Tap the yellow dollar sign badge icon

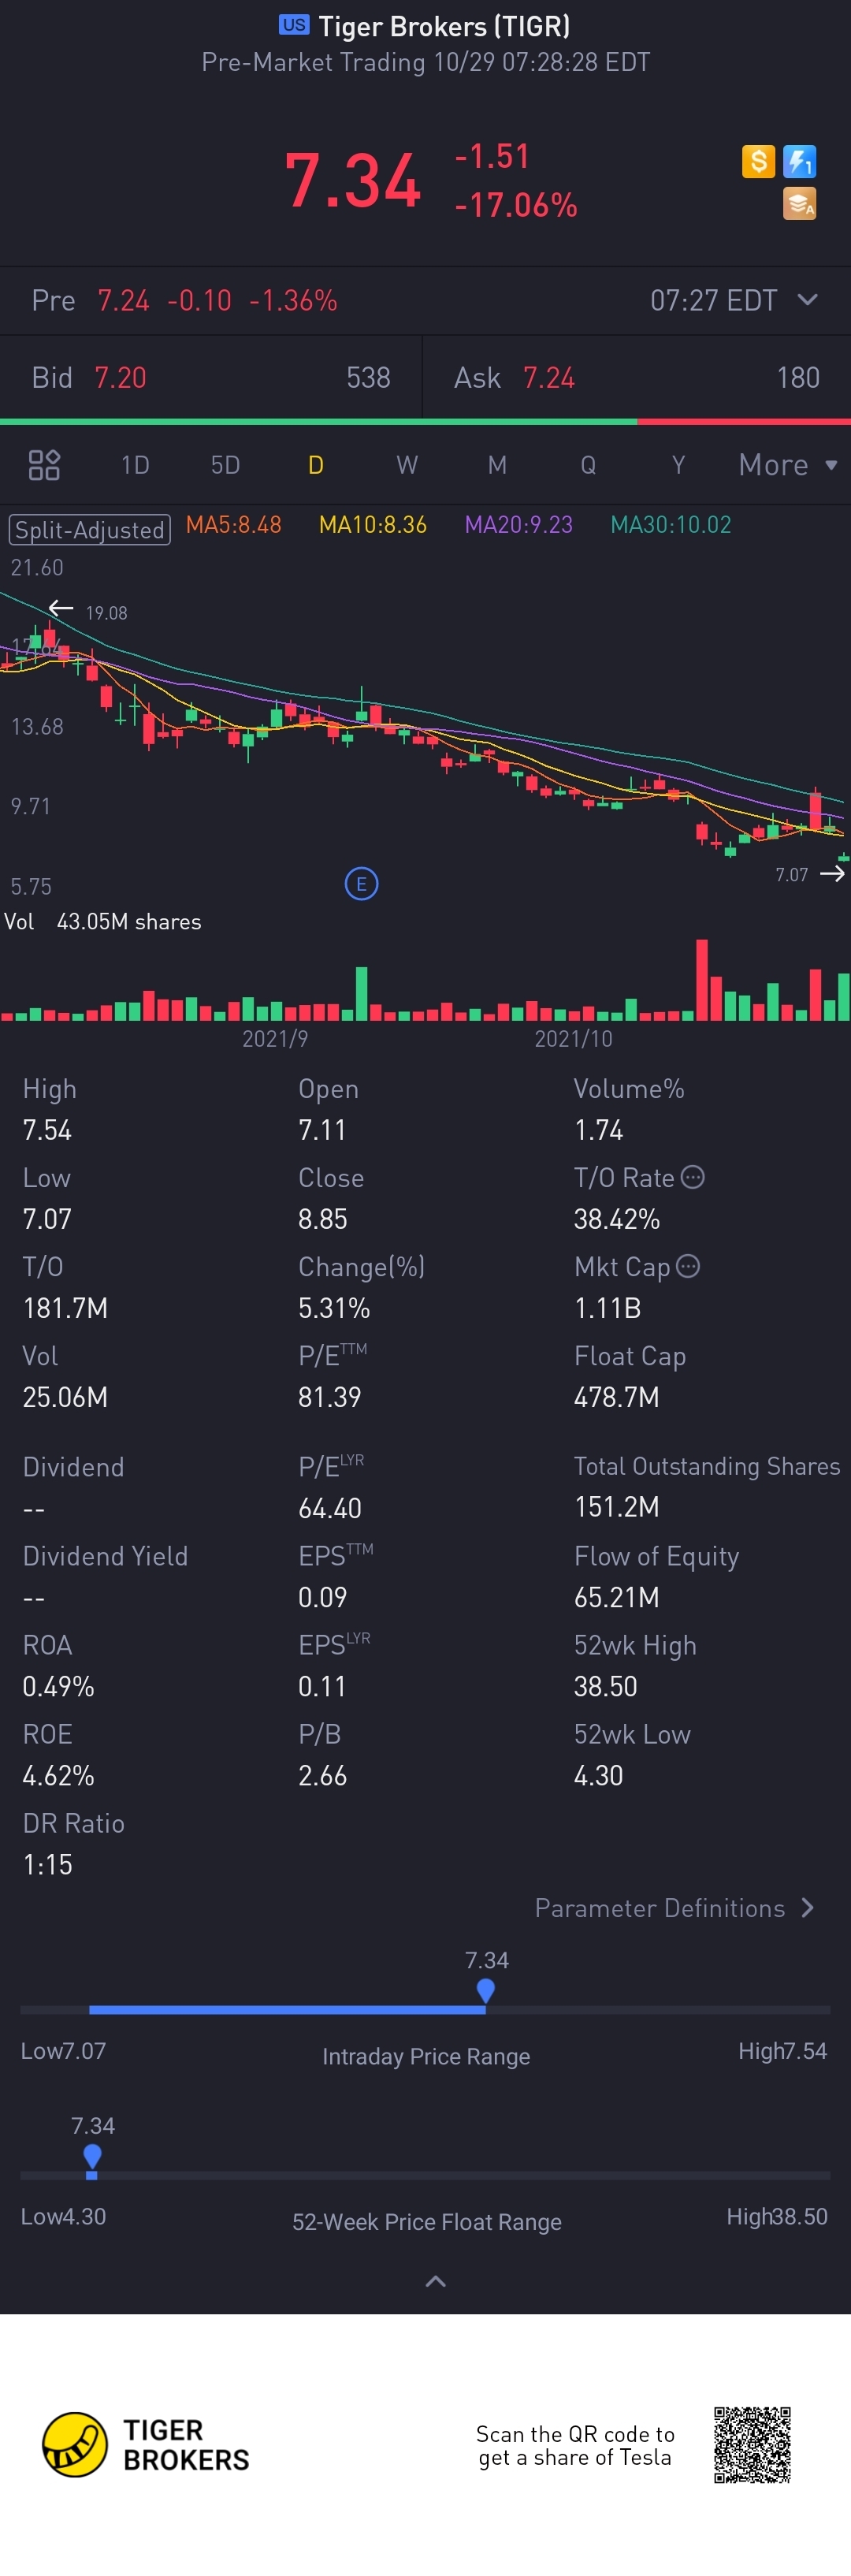click(758, 161)
